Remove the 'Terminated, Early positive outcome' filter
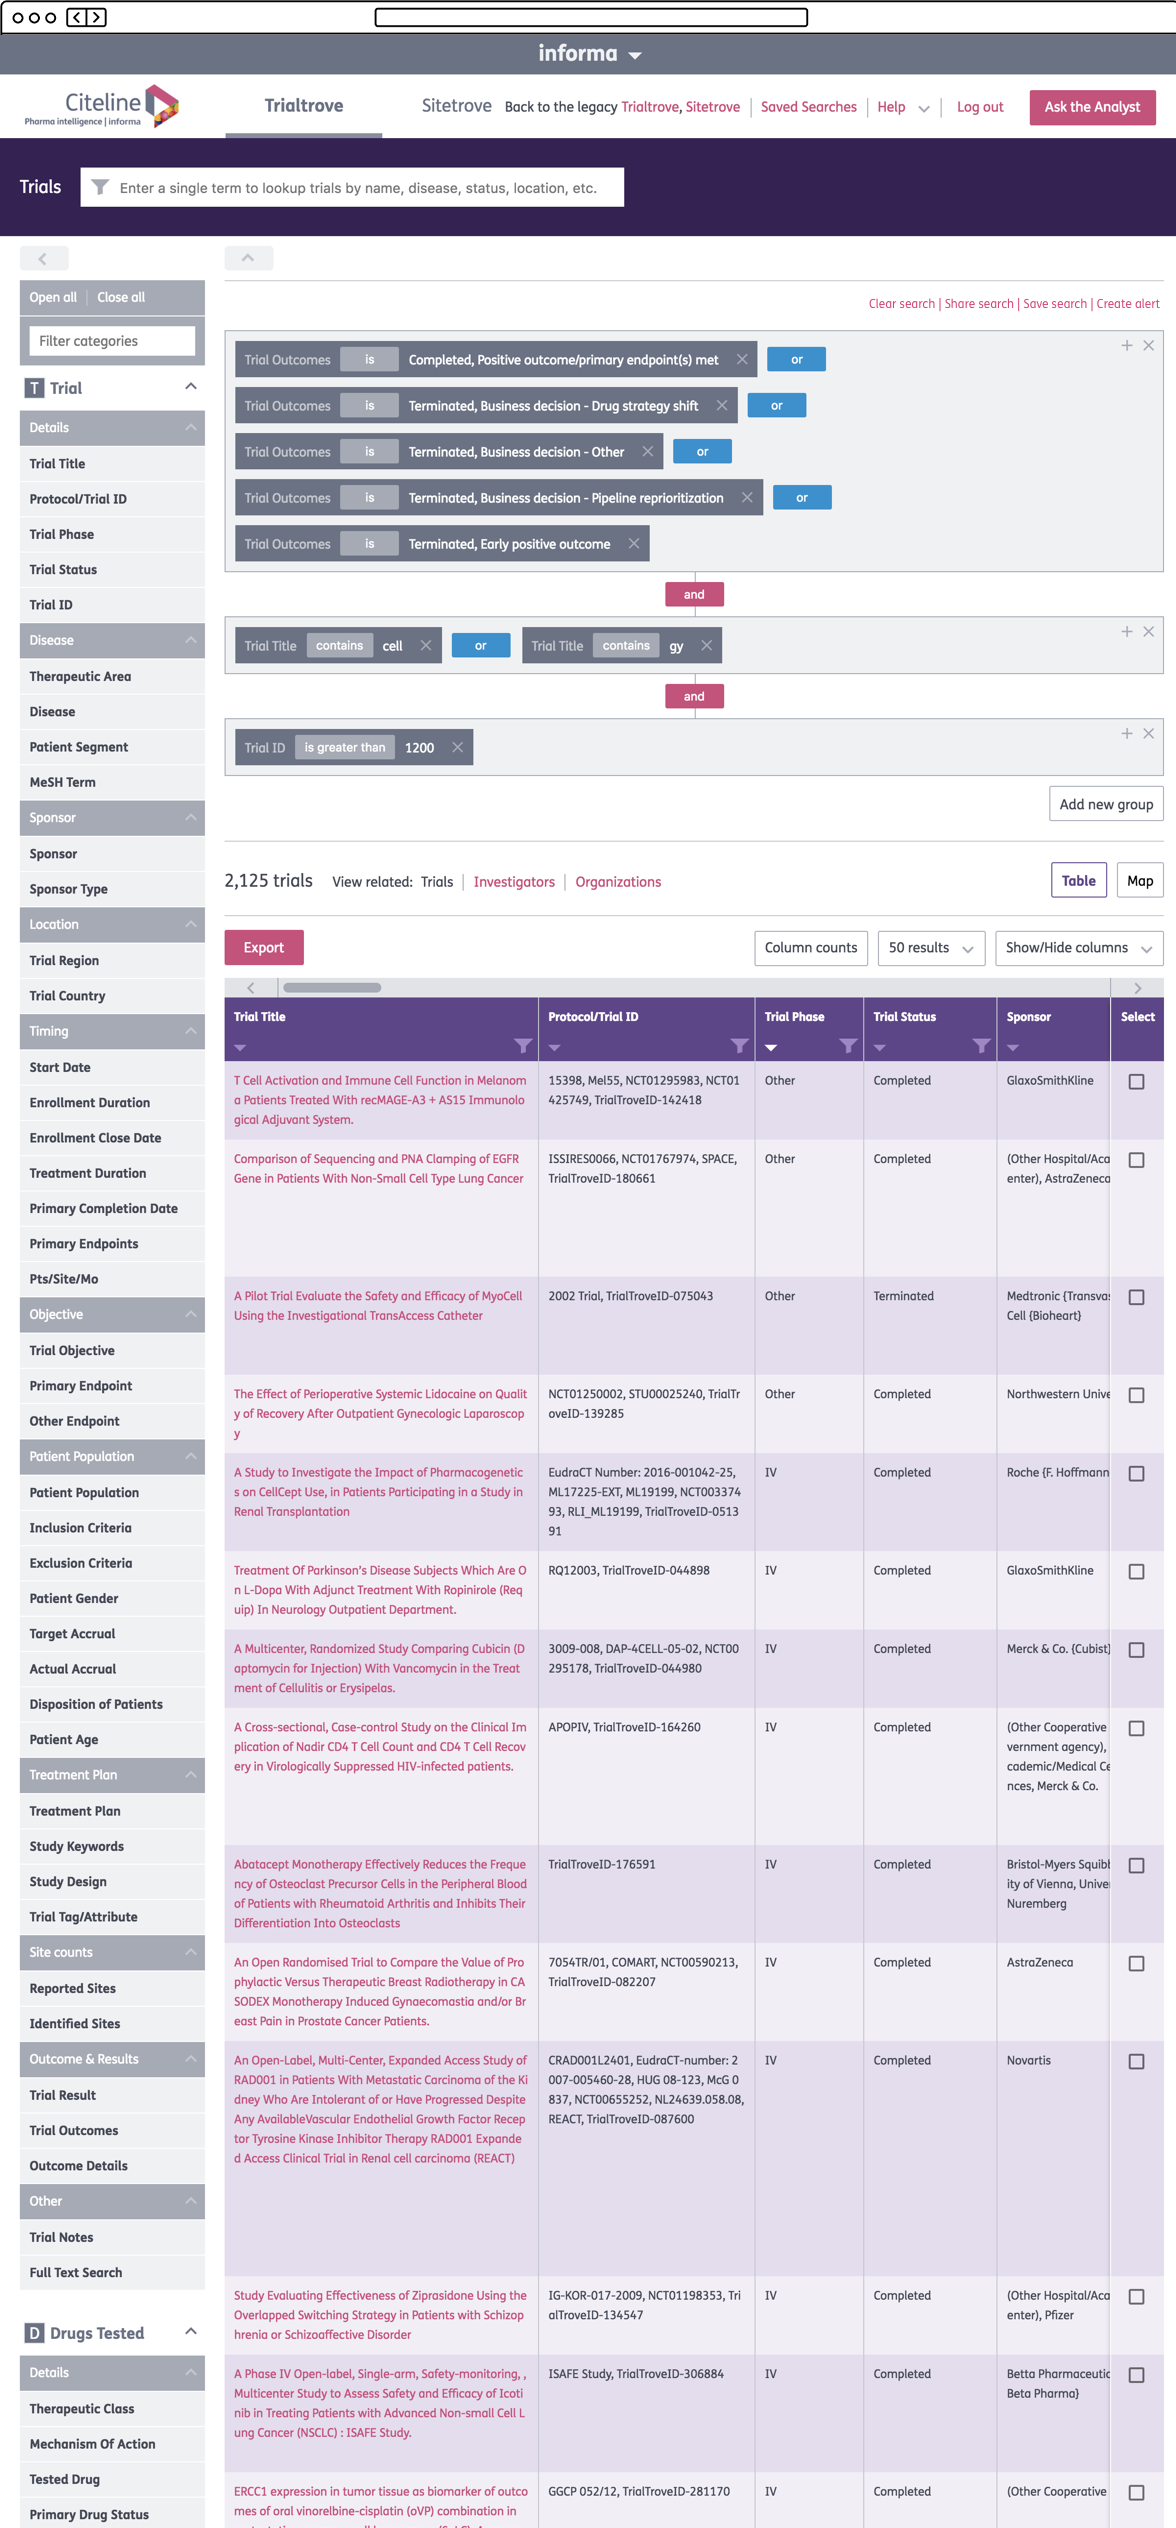The width and height of the screenshot is (1176, 2528). tap(633, 544)
